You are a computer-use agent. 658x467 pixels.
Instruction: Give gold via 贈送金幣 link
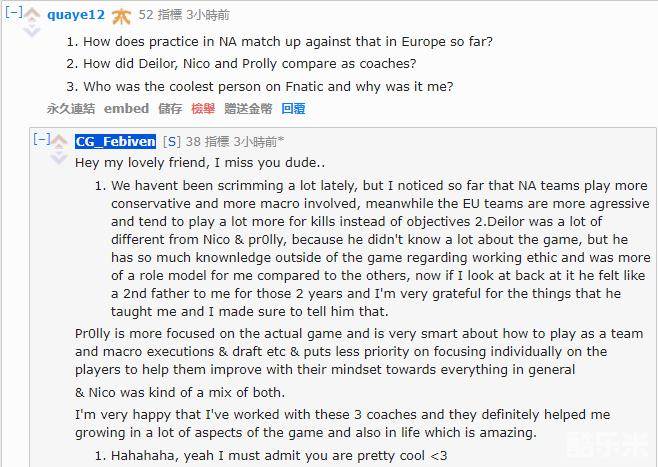(x=248, y=108)
